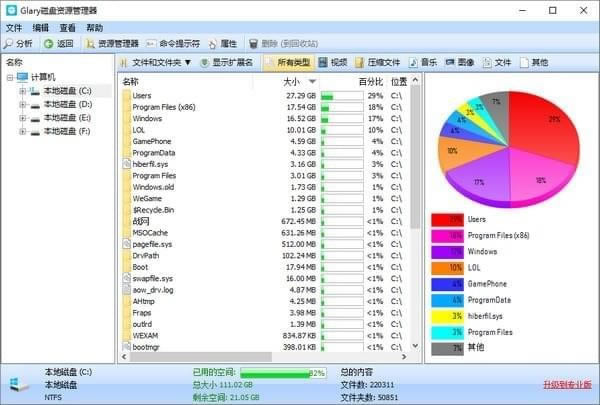
Task: Select the Windows.old row
Action: tap(264, 187)
